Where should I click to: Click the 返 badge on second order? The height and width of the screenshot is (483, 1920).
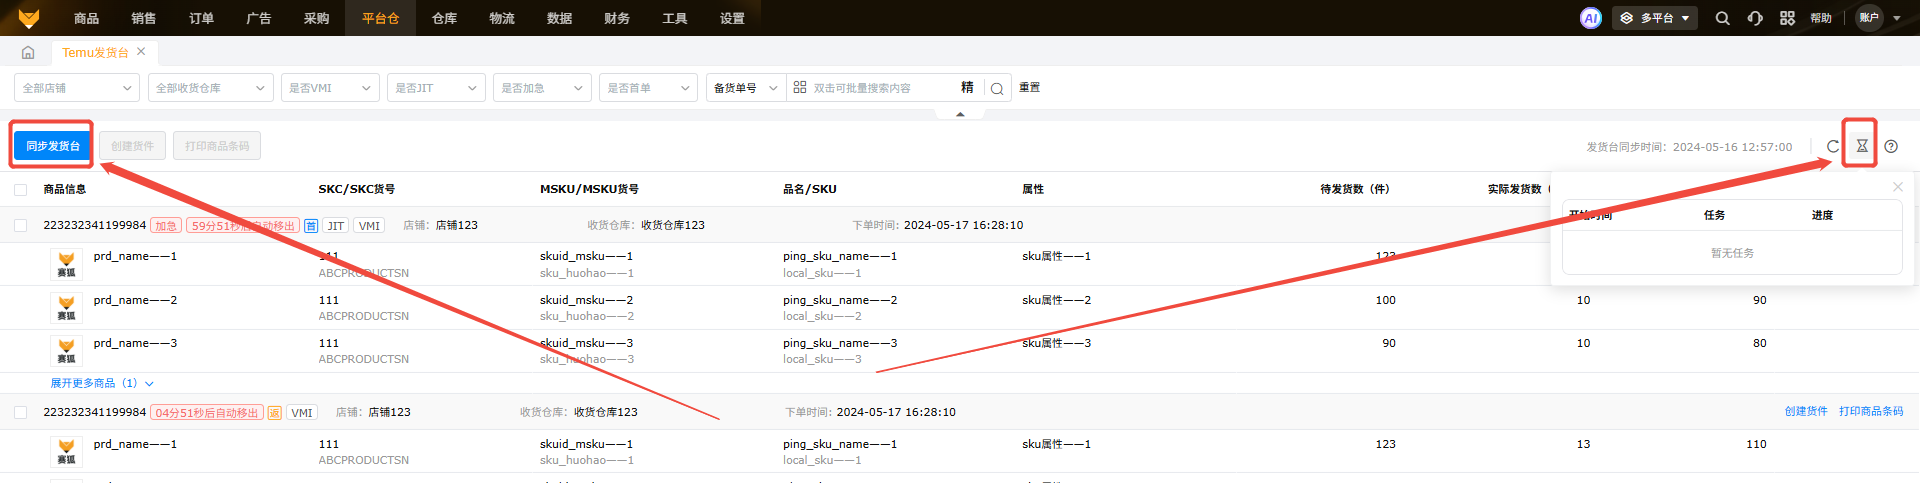pos(274,413)
